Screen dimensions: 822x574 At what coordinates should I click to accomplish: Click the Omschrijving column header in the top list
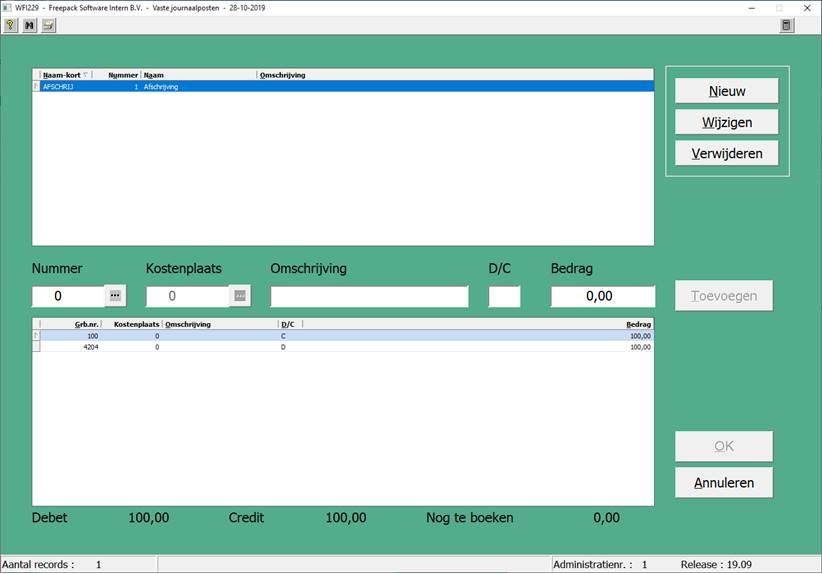point(455,75)
